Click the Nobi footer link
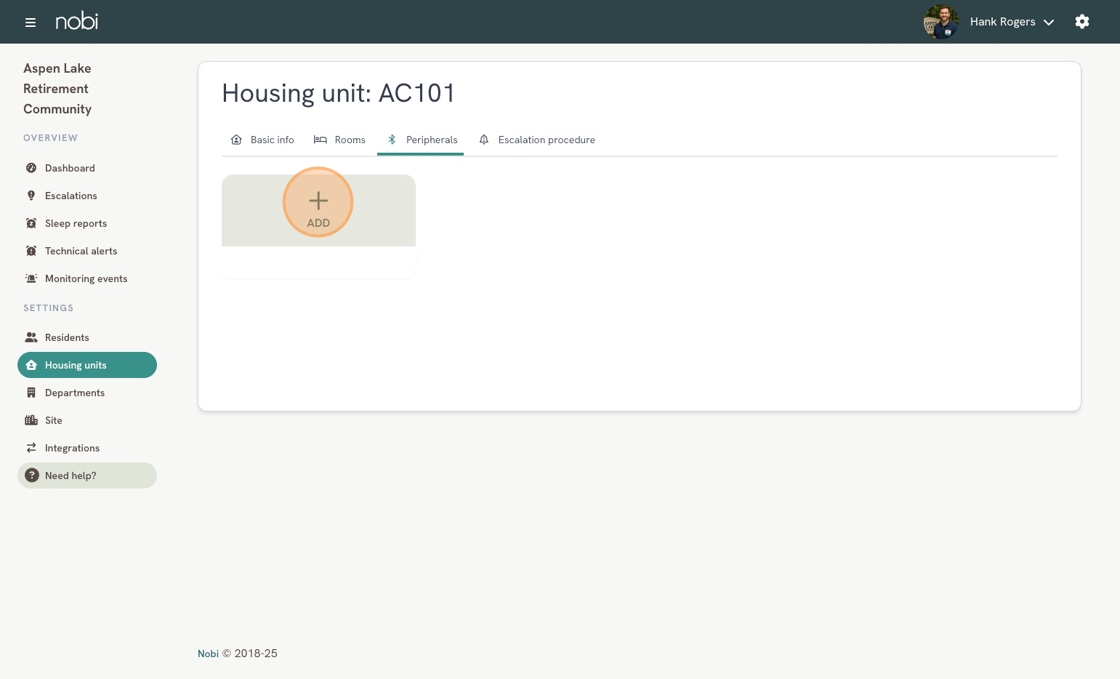 pos(208,654)
